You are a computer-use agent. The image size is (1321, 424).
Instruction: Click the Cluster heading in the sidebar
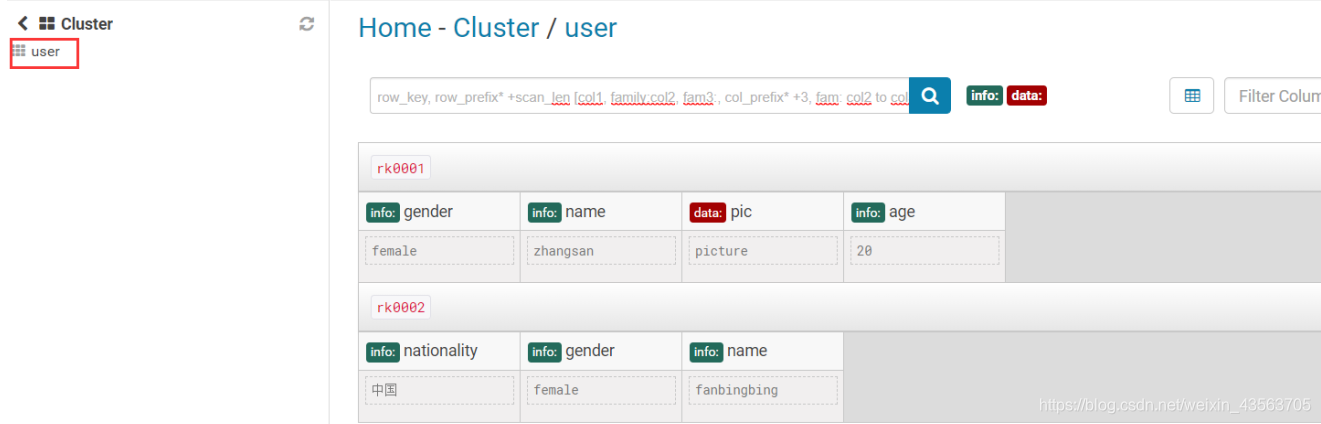tap(87, 24)
